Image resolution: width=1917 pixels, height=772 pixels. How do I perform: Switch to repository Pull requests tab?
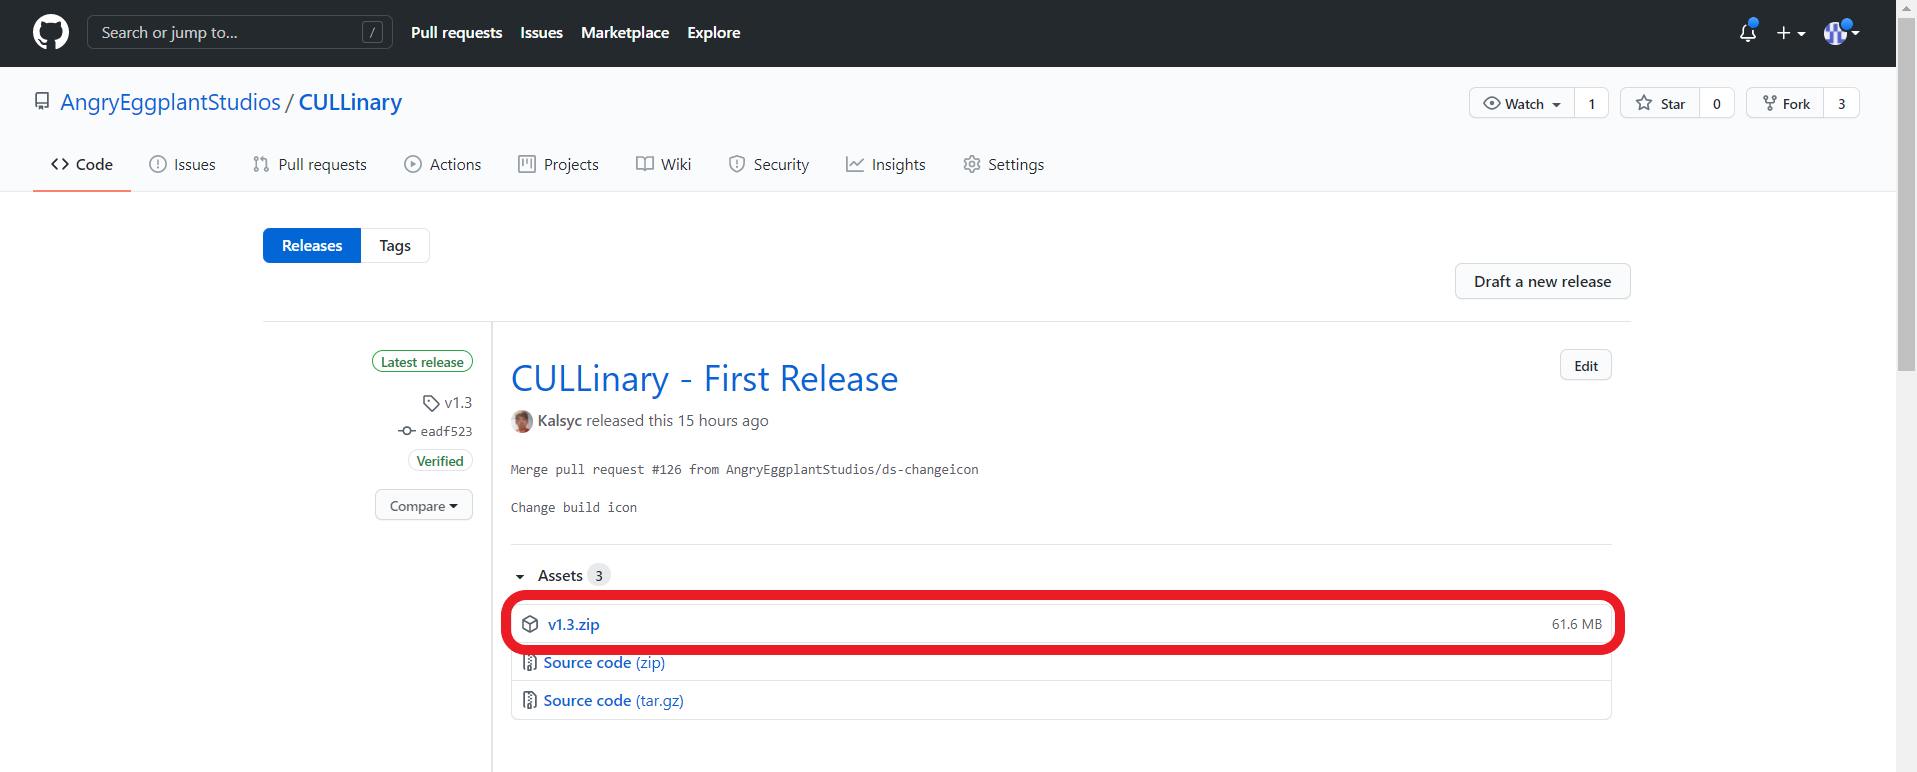[310, 164]
